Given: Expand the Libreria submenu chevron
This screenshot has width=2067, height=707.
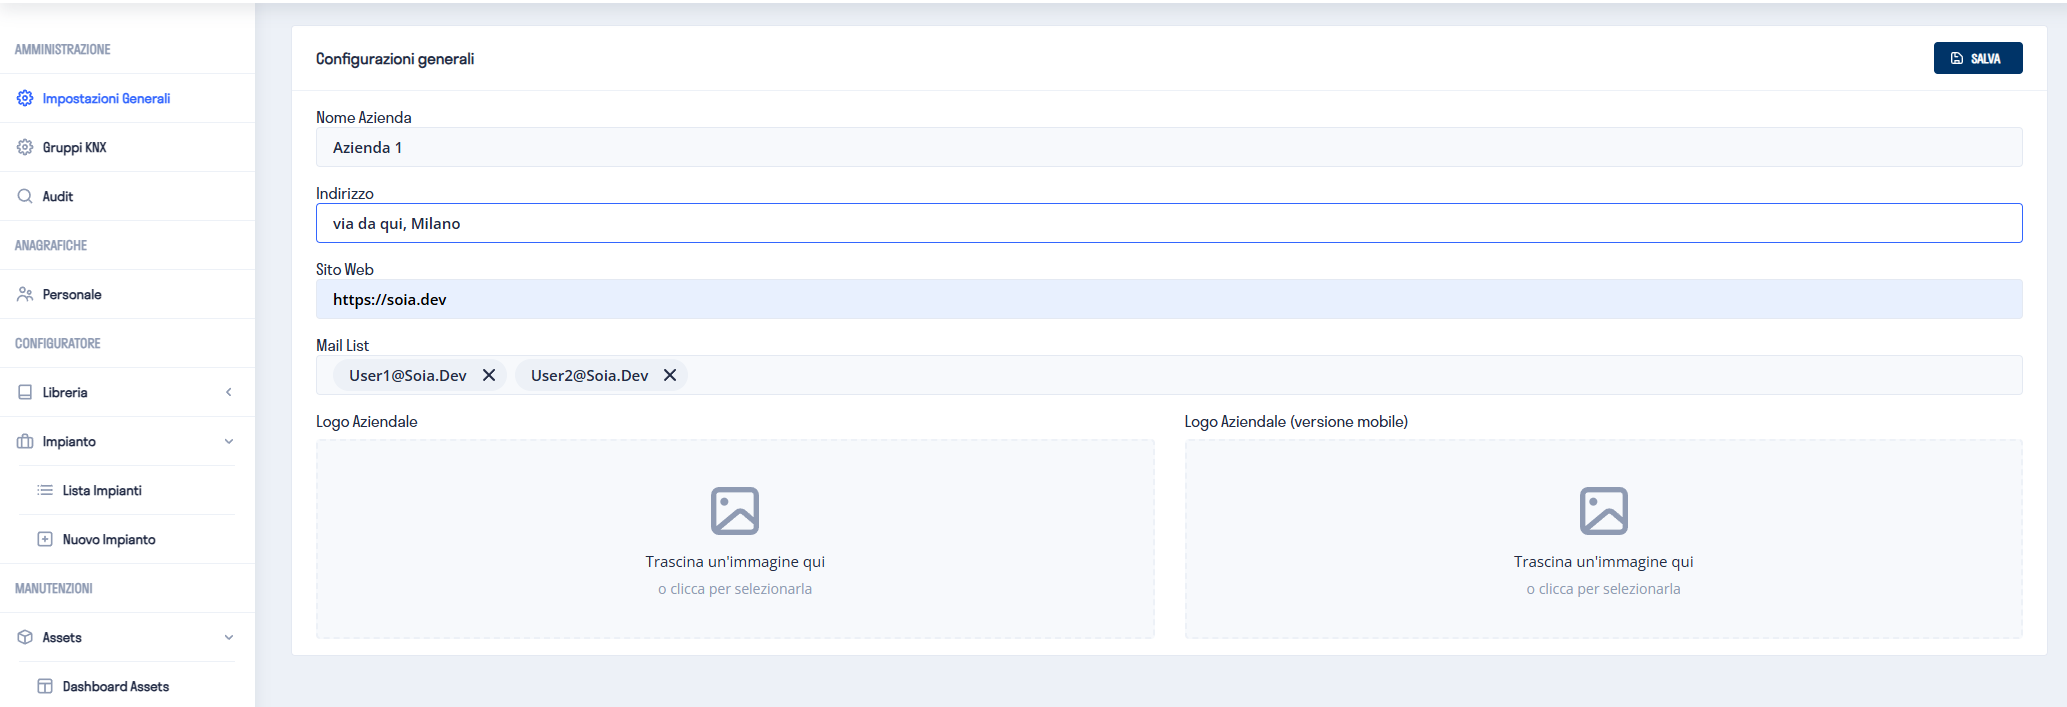Looking at the screenshot, I should (229, 392).
